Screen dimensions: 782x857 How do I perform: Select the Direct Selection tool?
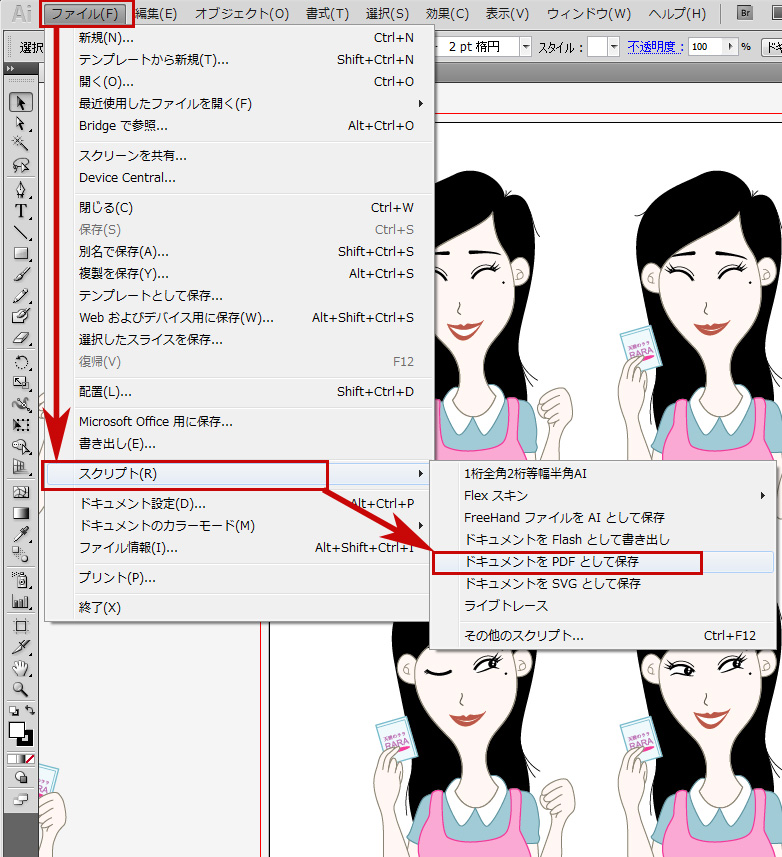pyautogui.click(x=21, y=124)
